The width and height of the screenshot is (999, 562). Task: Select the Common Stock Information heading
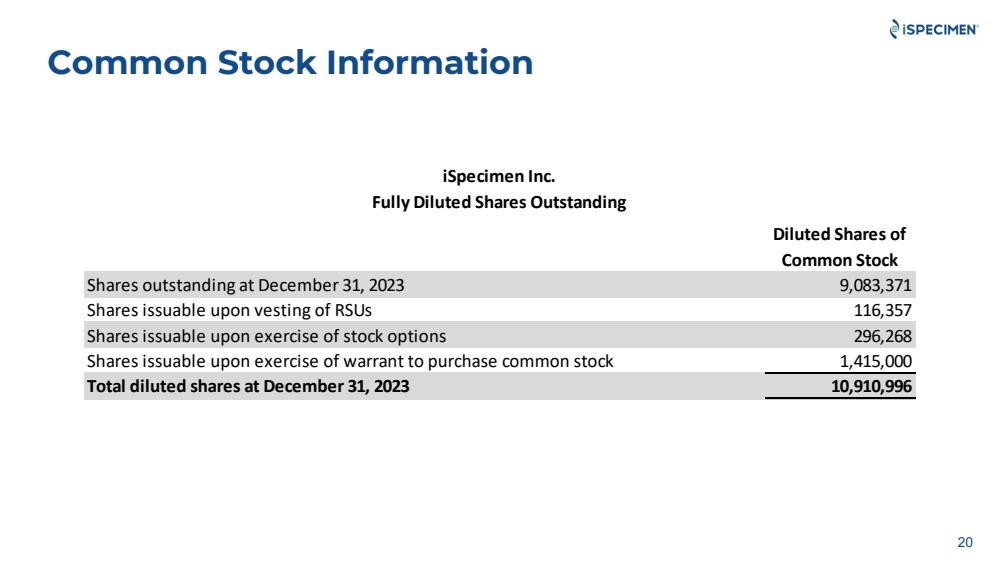[x=290, y=62]
